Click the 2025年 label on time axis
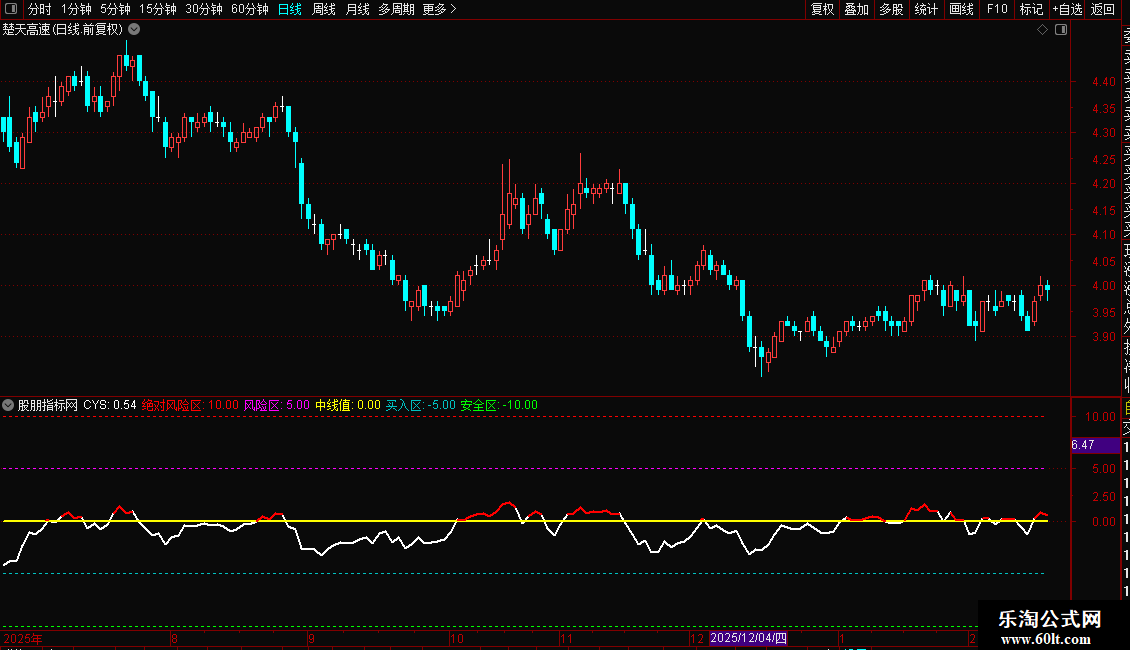 (23, 638)
